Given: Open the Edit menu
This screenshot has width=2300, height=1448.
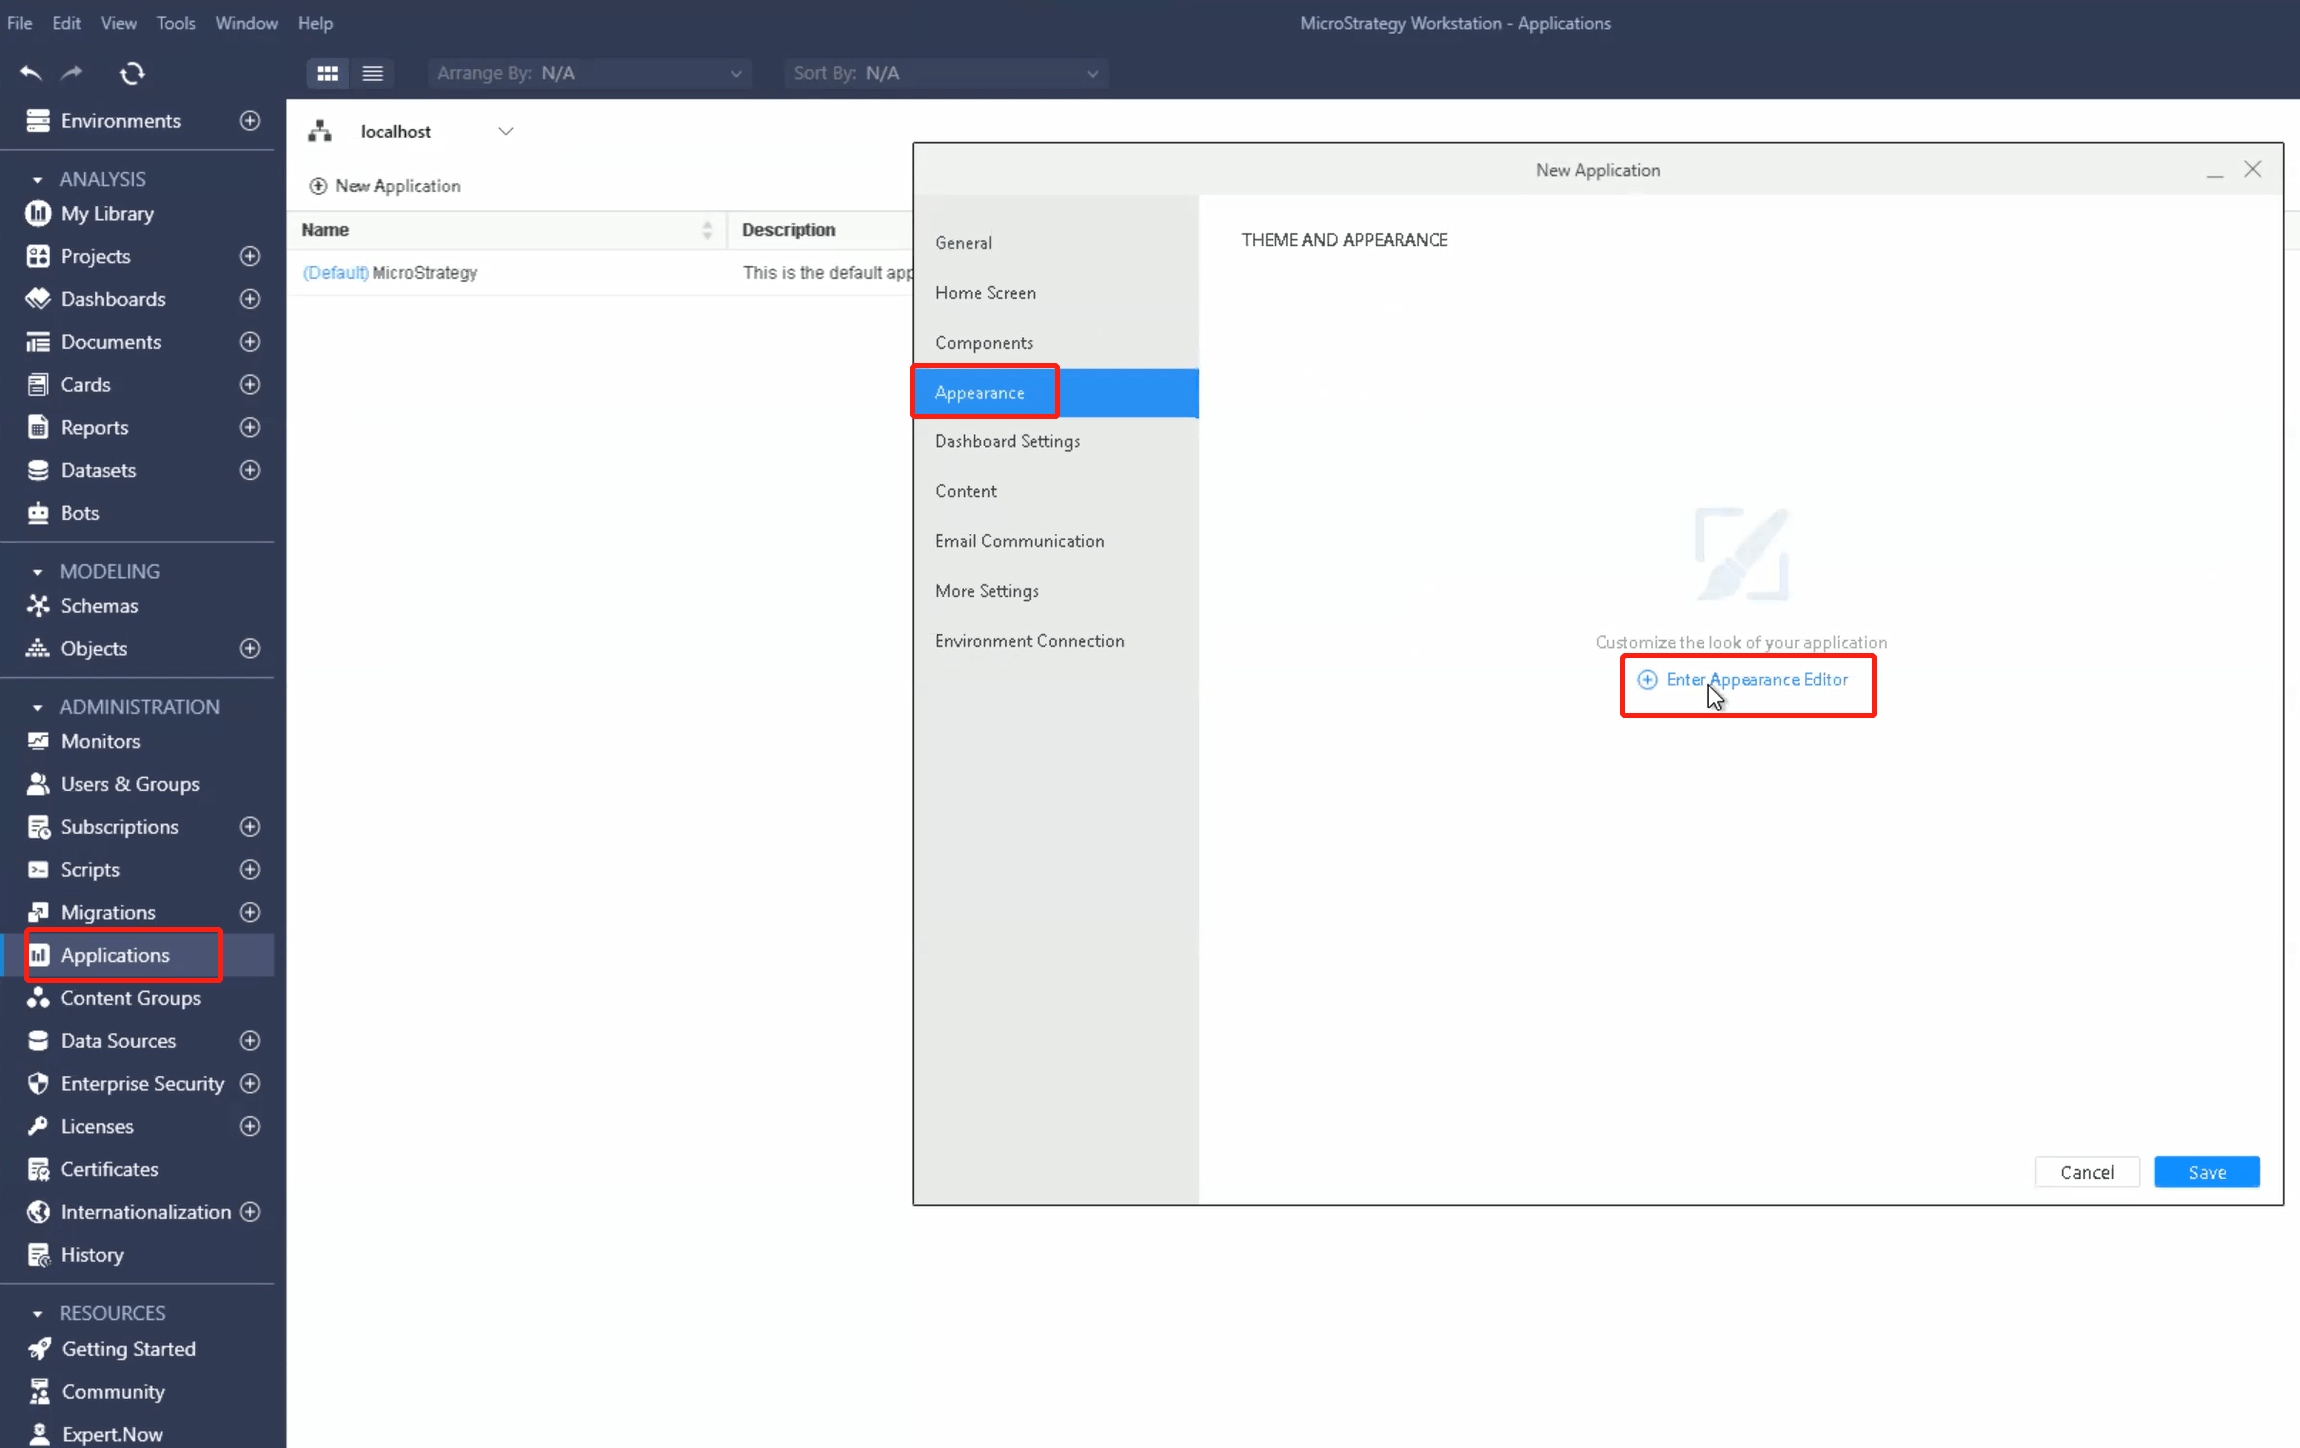Looking at the screenshot, I should [67, 23].
